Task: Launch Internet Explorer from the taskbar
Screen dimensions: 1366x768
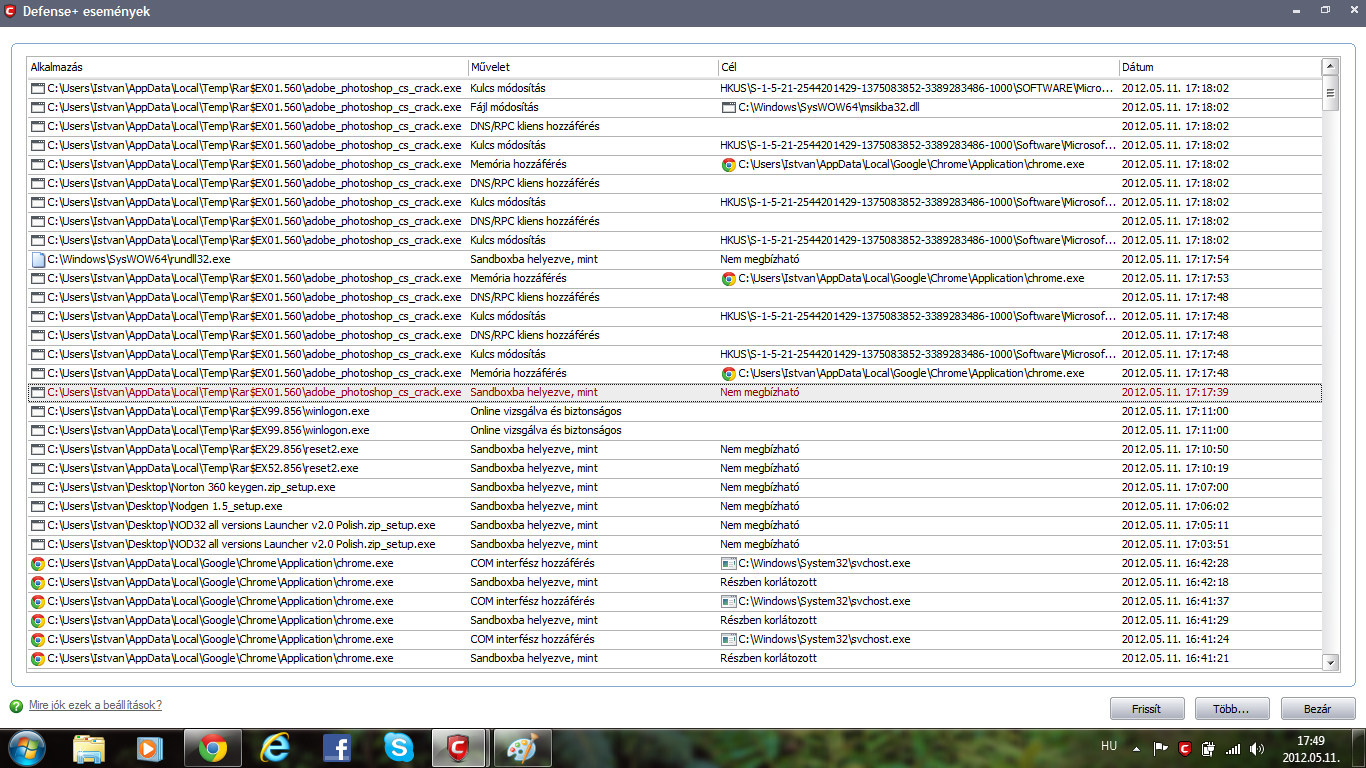Action: 274,748
